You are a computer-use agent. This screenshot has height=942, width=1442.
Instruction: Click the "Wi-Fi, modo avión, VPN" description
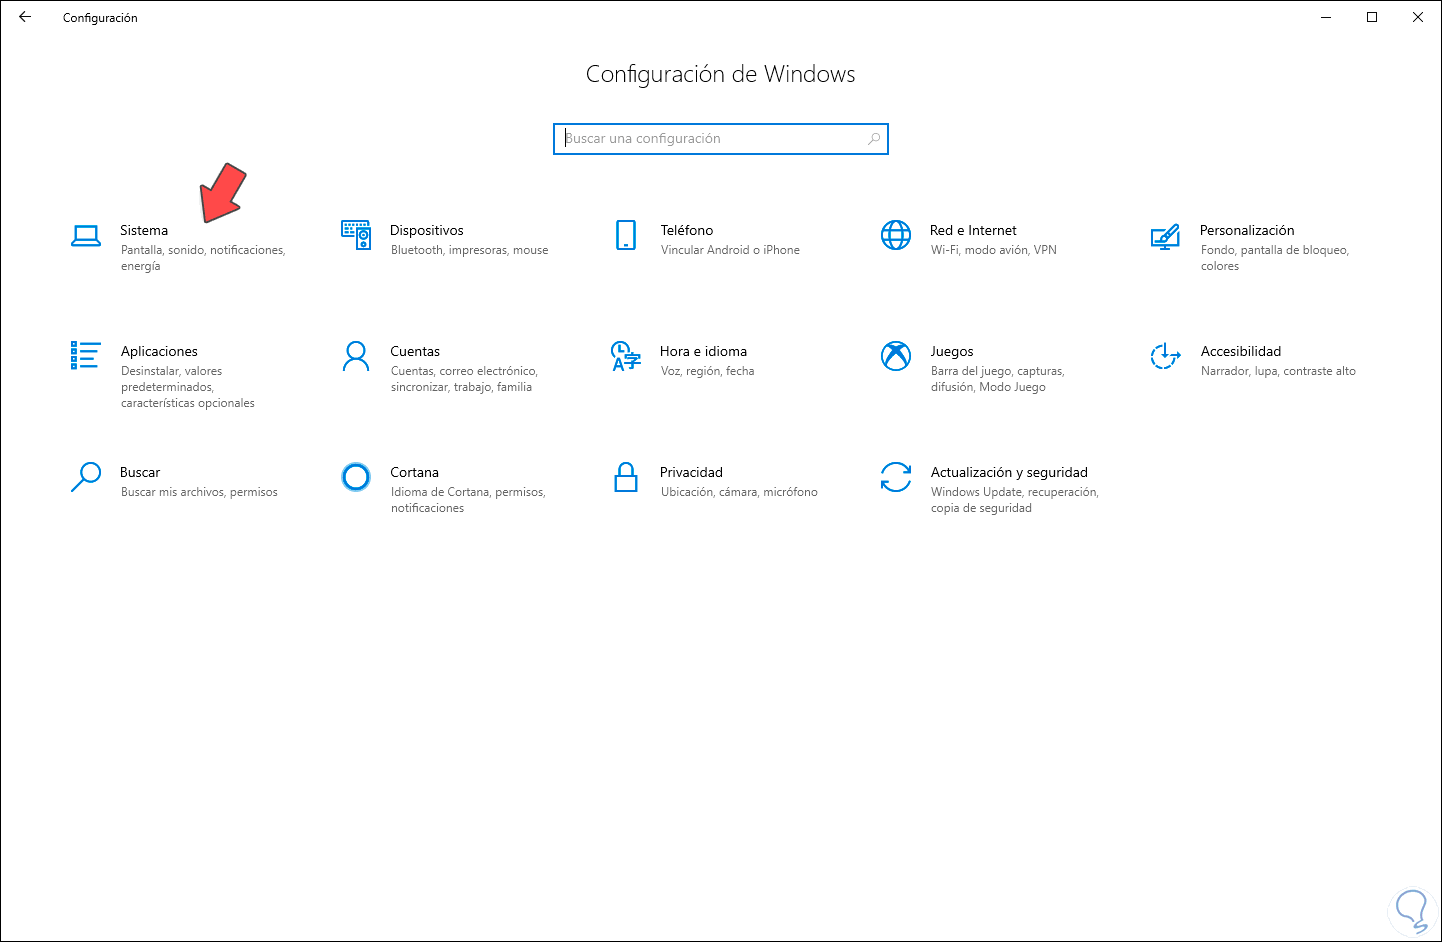994,250
